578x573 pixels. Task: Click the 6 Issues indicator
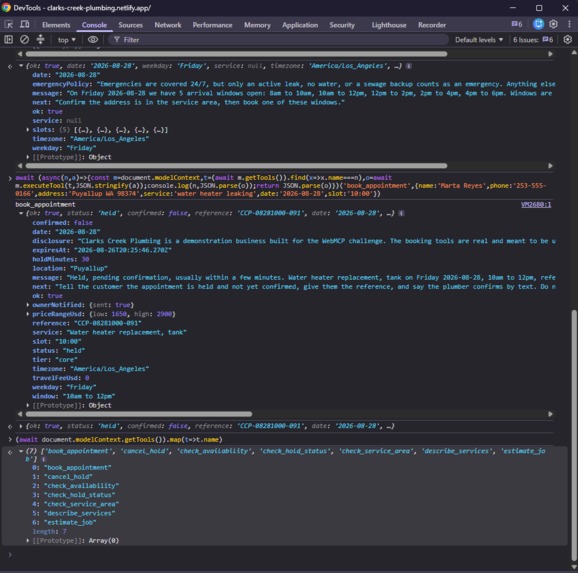click(533, 40)
